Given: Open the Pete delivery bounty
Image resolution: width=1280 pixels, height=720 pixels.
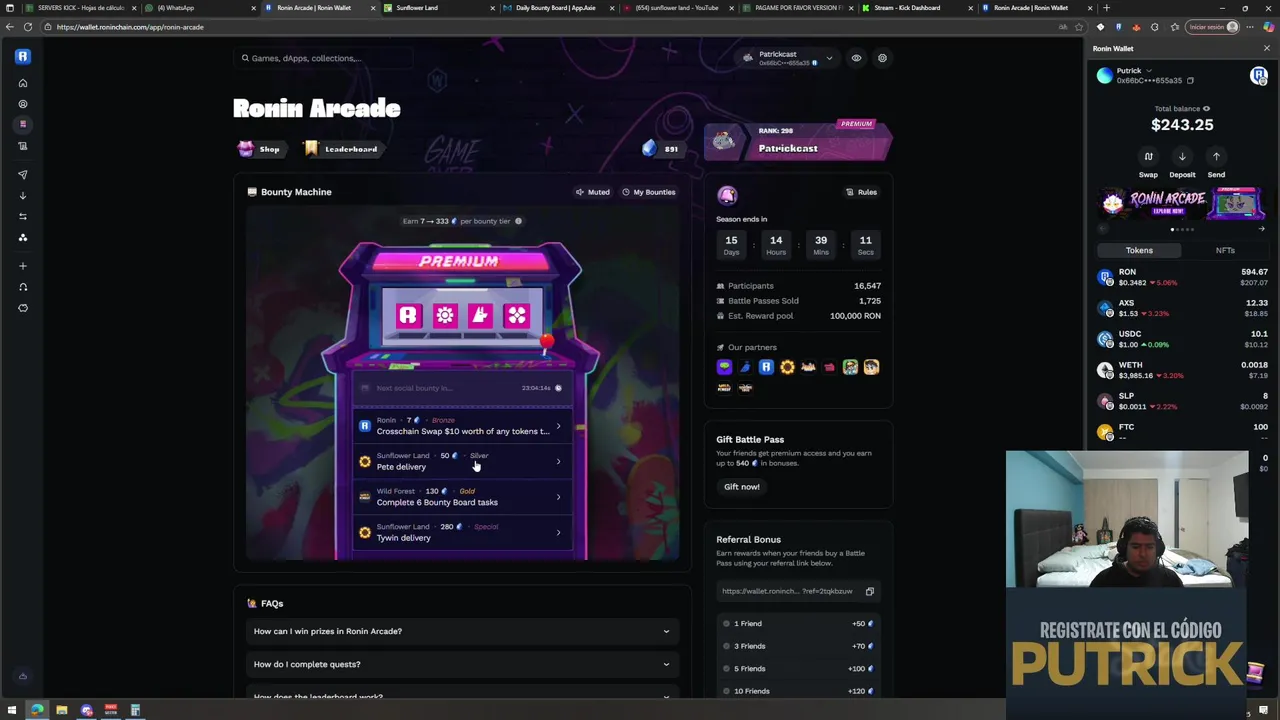Looking at the screenshot, I should tap(462, 461).
